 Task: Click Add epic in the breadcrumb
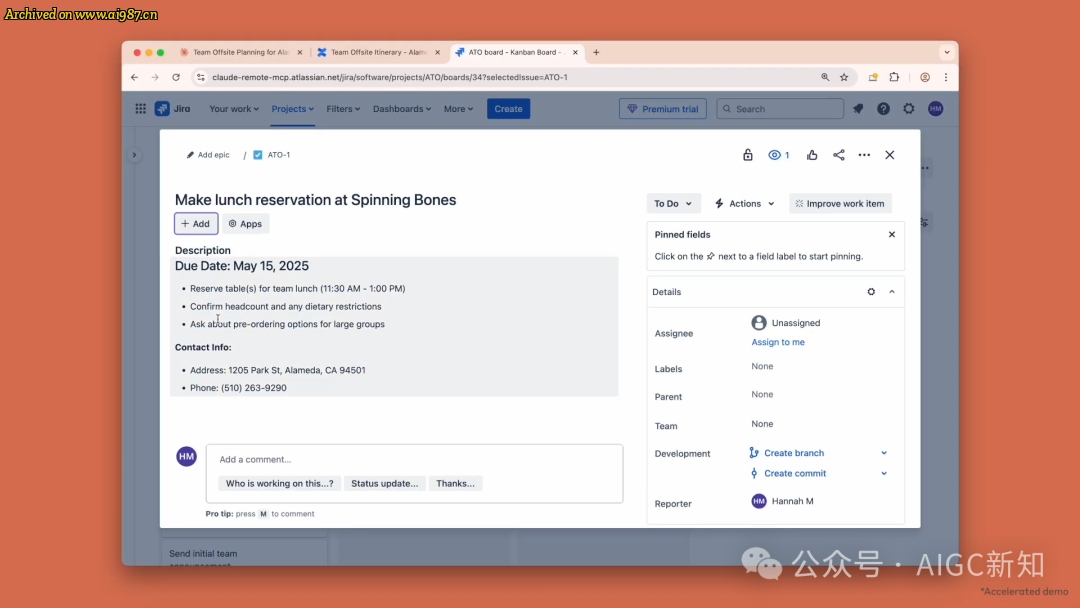click(x=208, y=155)
